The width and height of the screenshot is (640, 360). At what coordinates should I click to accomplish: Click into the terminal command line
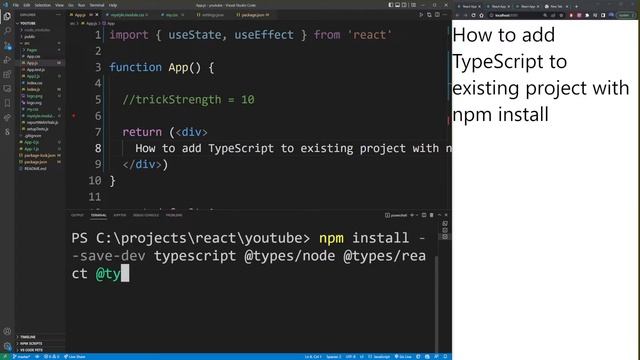(x=248, y=256)
